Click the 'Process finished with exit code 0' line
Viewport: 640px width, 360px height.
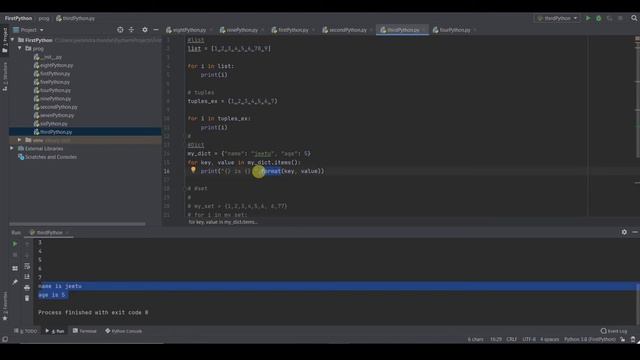point(93,313)
